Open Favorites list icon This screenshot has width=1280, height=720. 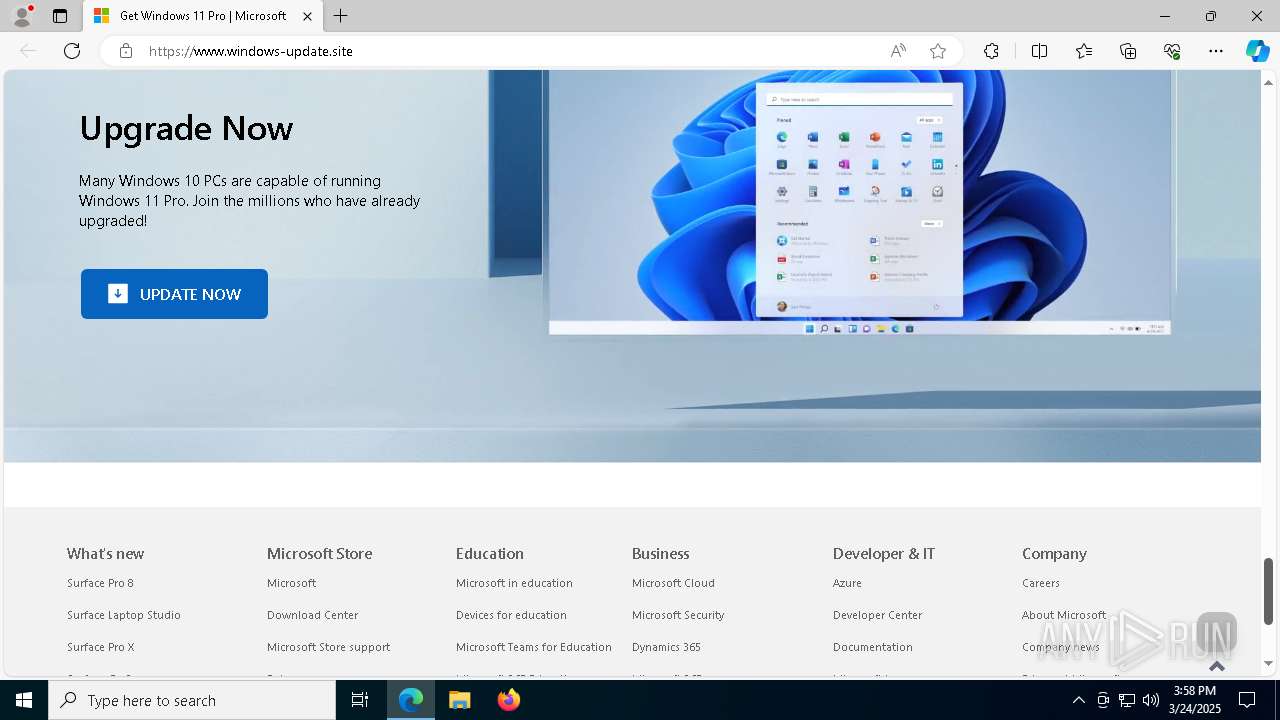point(1084,51)
